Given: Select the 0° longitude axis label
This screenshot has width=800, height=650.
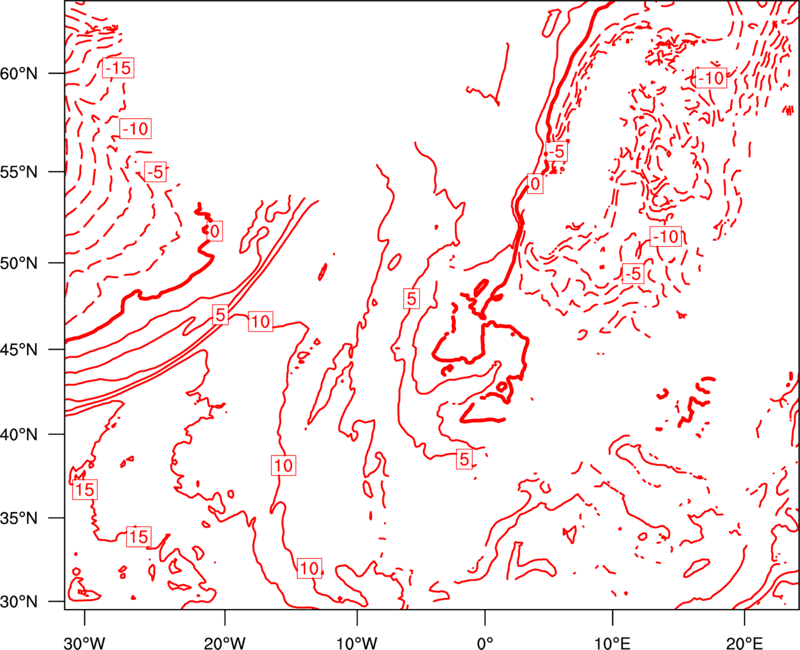Looking at the screenshot, I should click(485, 643).
